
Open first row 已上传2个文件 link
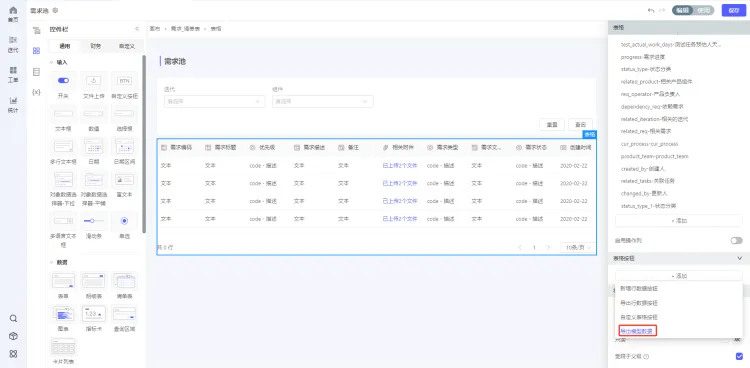coord(400,166)
